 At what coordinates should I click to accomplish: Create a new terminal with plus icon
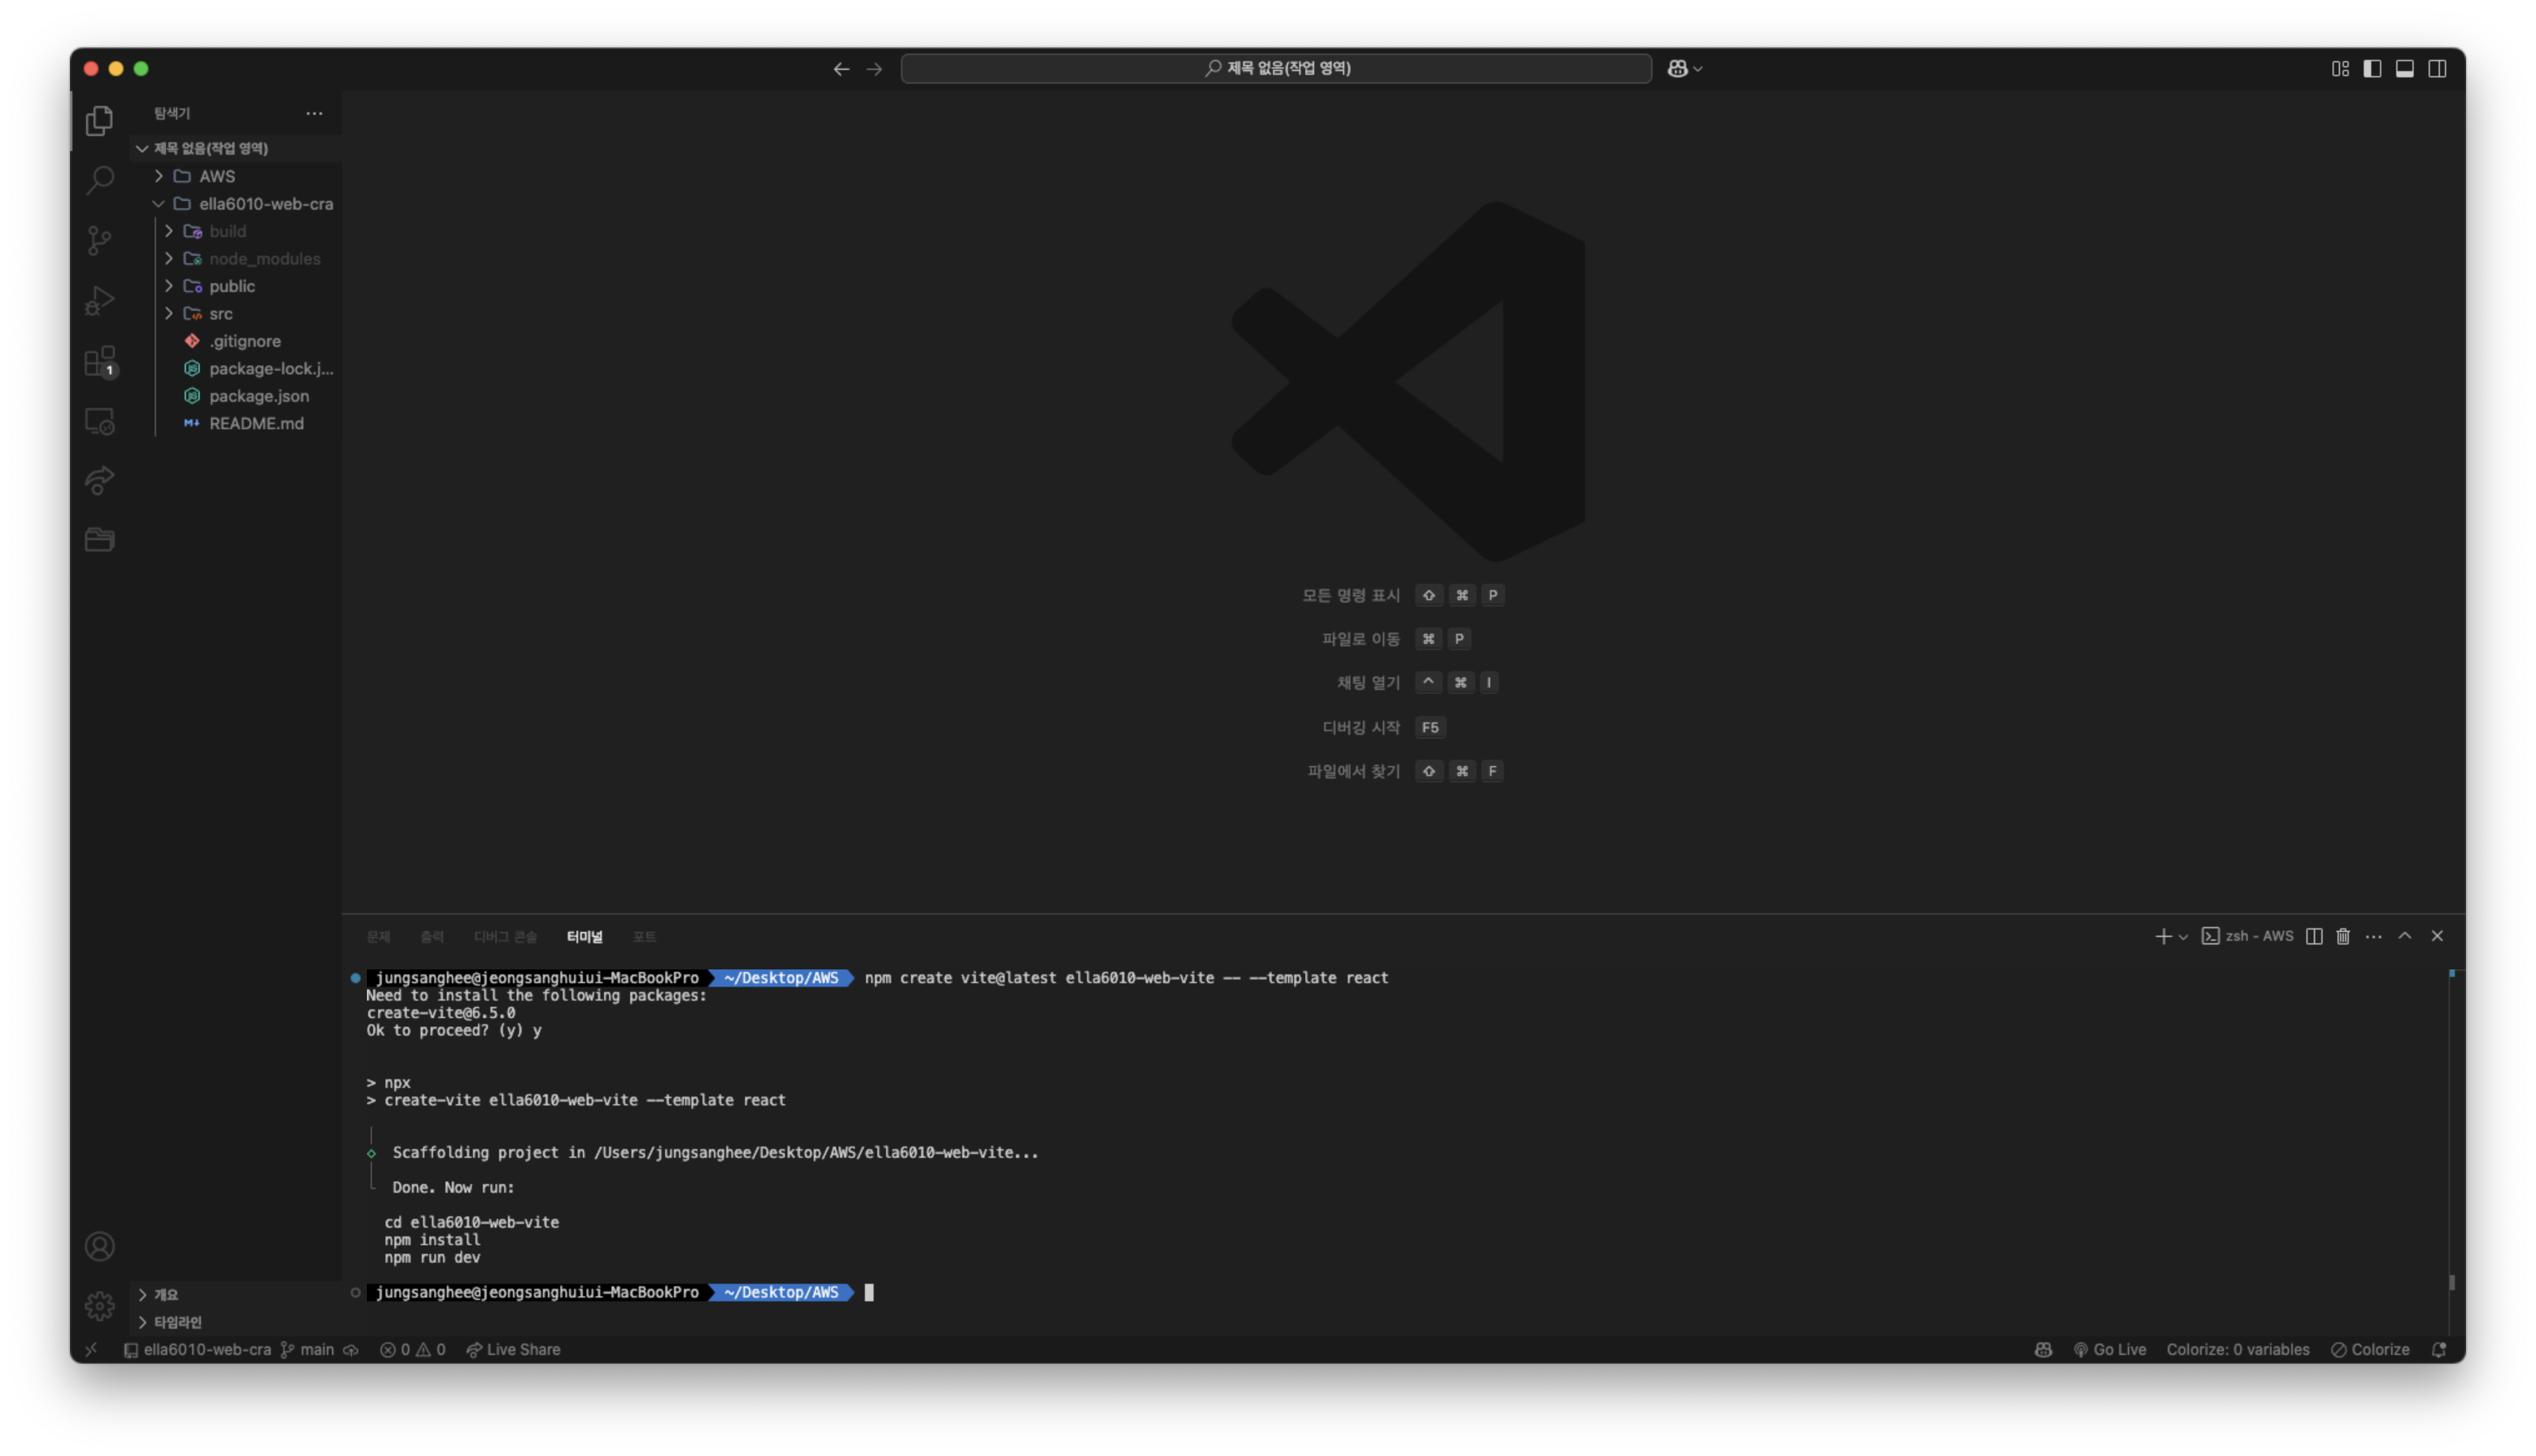[x=2162, y=936]
